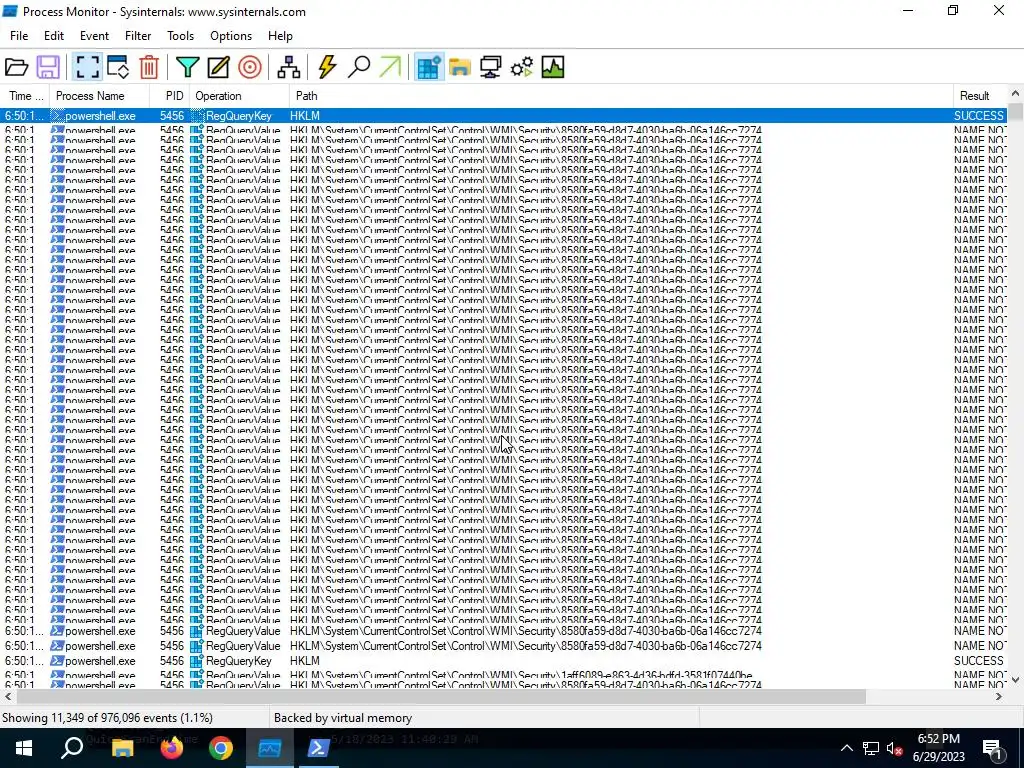The width and height of the screenshot is (1024, 768).
Task: Toggle Show Profiling Events
Action: coord(552,67)
